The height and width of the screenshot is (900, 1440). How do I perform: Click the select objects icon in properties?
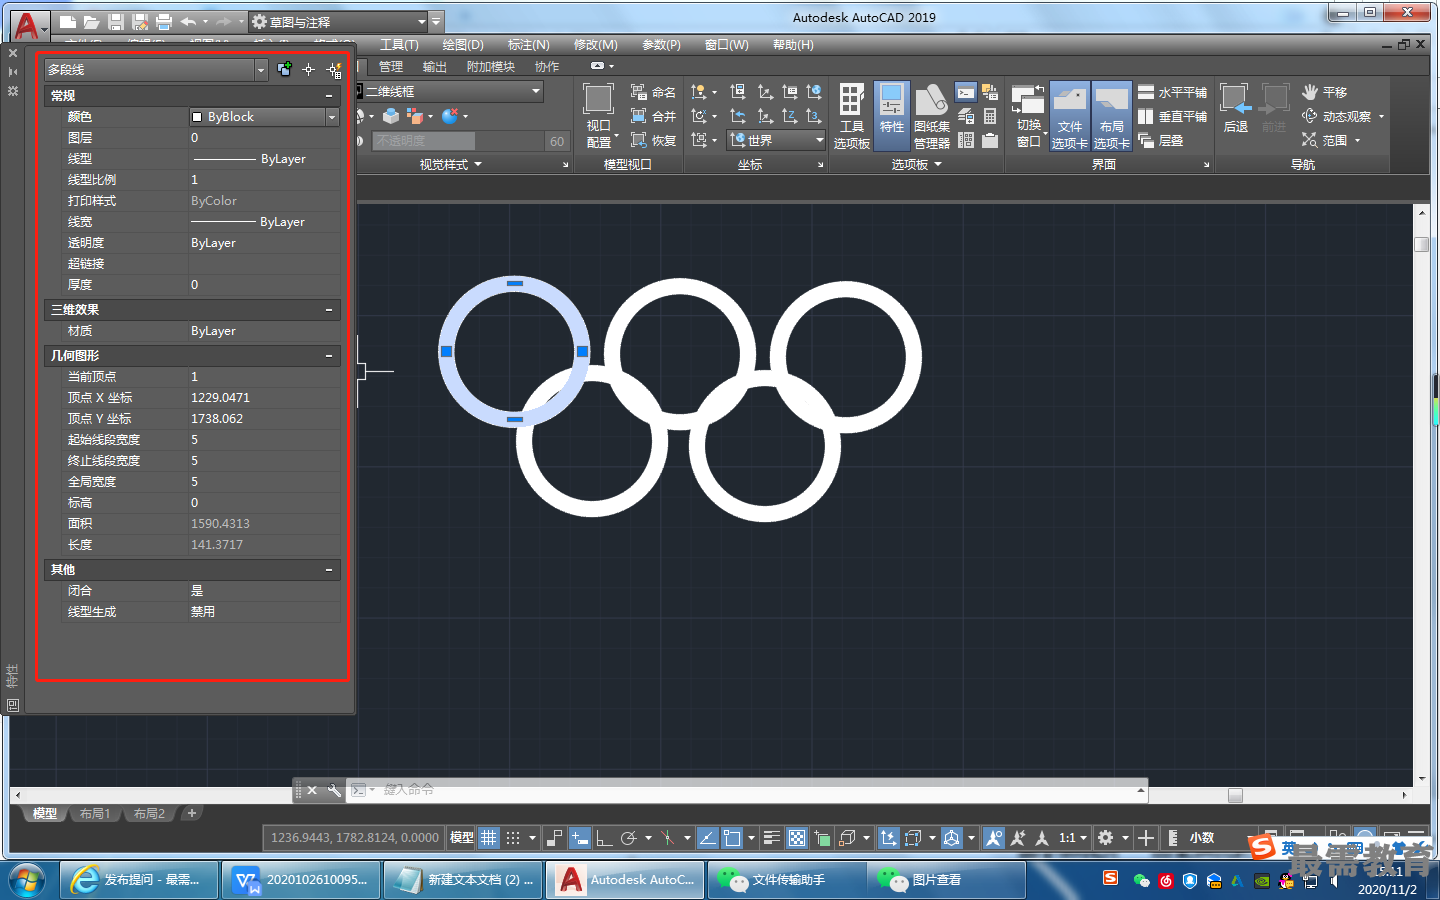click(309, 69)
